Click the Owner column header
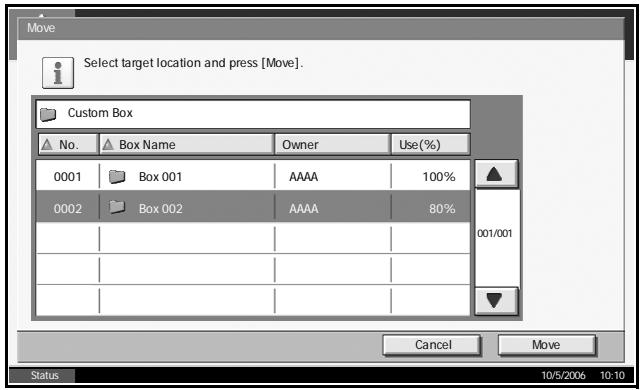The width and height of the screenshot is (640, 390). coord(332,144)
